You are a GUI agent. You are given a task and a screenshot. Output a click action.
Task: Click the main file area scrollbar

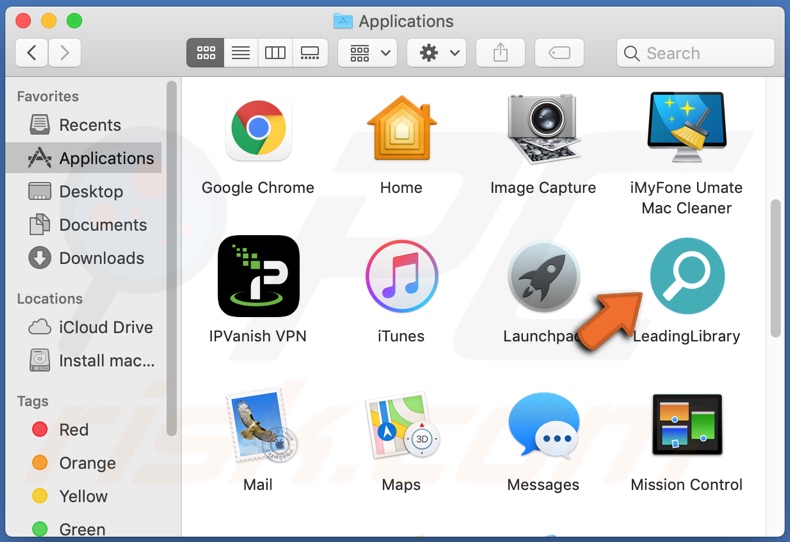[x=775, y=268]
